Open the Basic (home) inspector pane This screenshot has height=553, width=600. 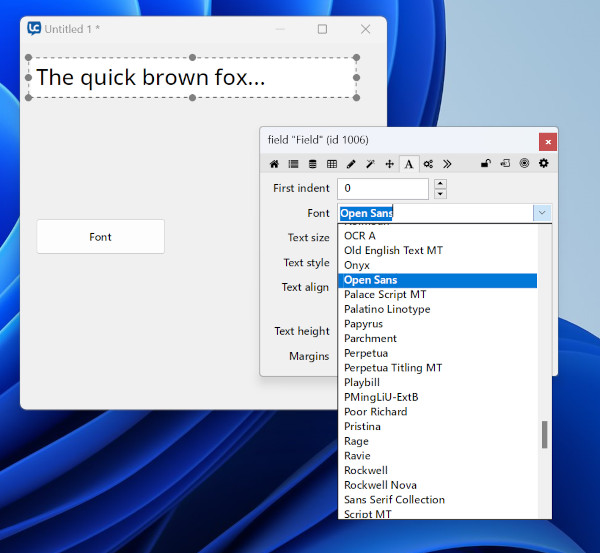pos(274,164)
